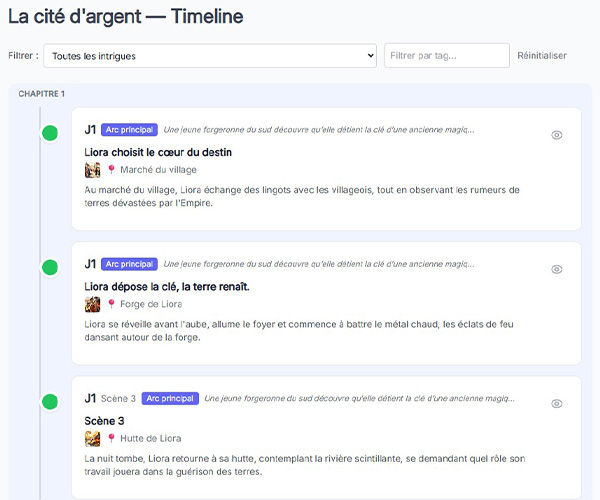Click italic arc summary on Scène 3 card
This screenshot has width=600, height=500.
click(x=359, y=398)
